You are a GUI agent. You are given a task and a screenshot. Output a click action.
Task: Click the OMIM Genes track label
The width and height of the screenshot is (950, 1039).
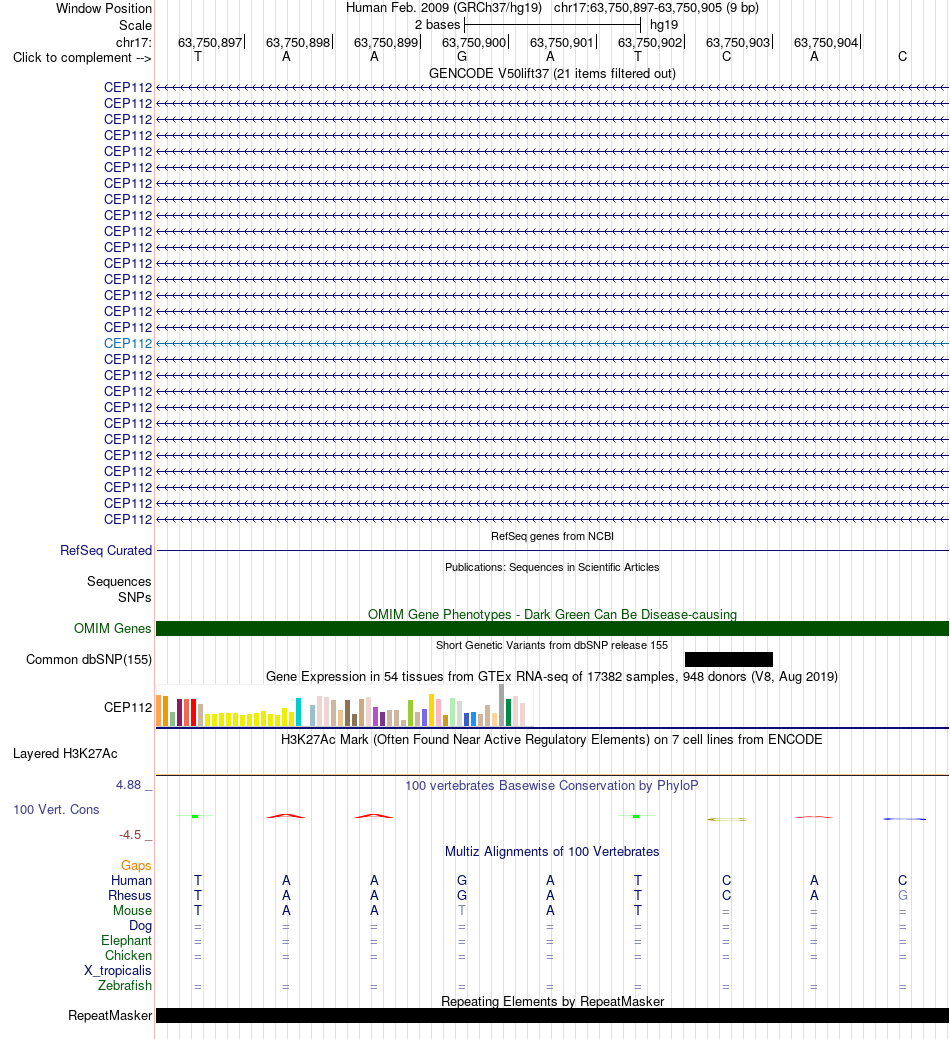pos(113,628)
